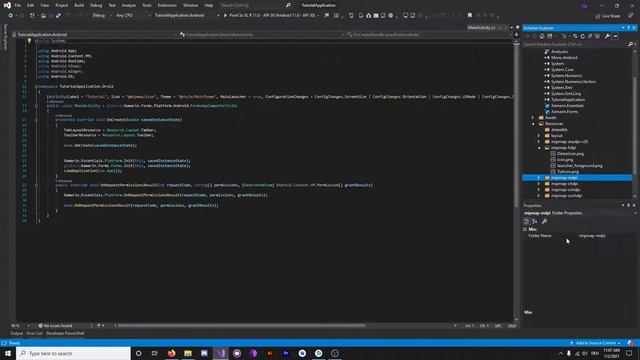Select the Xamarin.Forms reference
Screen dimensions: 640x360
(x=564, y=112)
